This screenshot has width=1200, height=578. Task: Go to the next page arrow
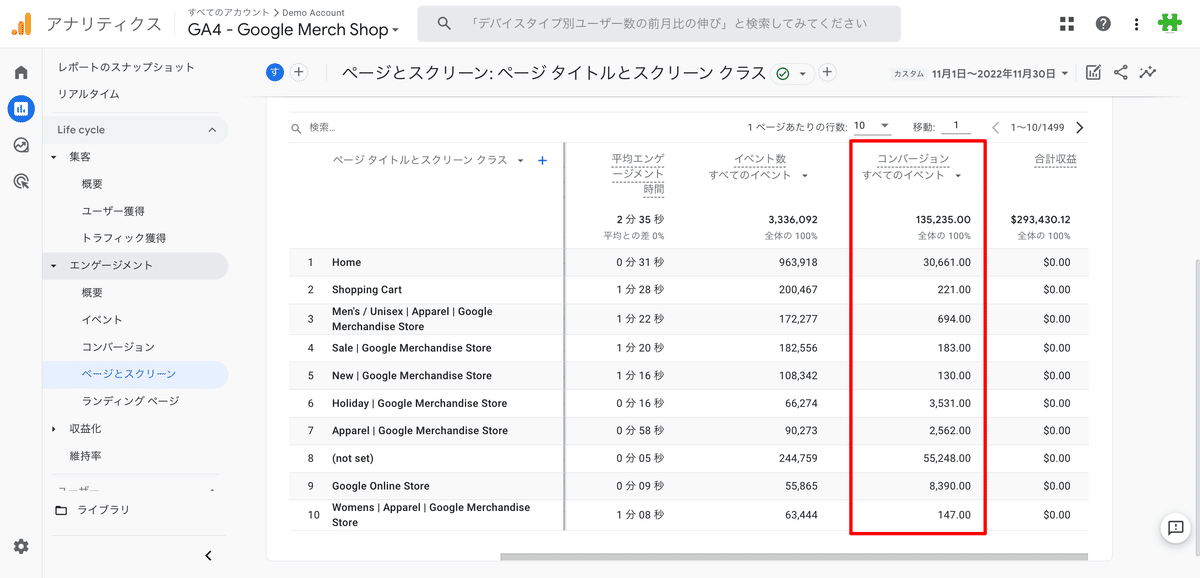[x=1079, y=127]
